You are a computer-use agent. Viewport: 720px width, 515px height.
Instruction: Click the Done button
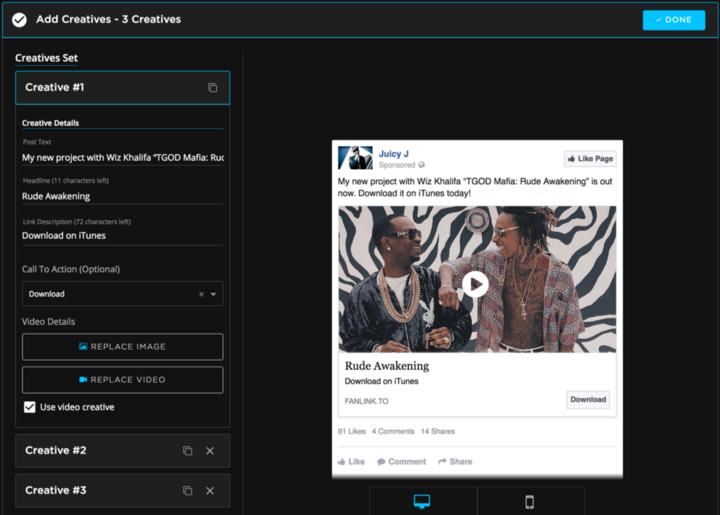tap(674, 20)
